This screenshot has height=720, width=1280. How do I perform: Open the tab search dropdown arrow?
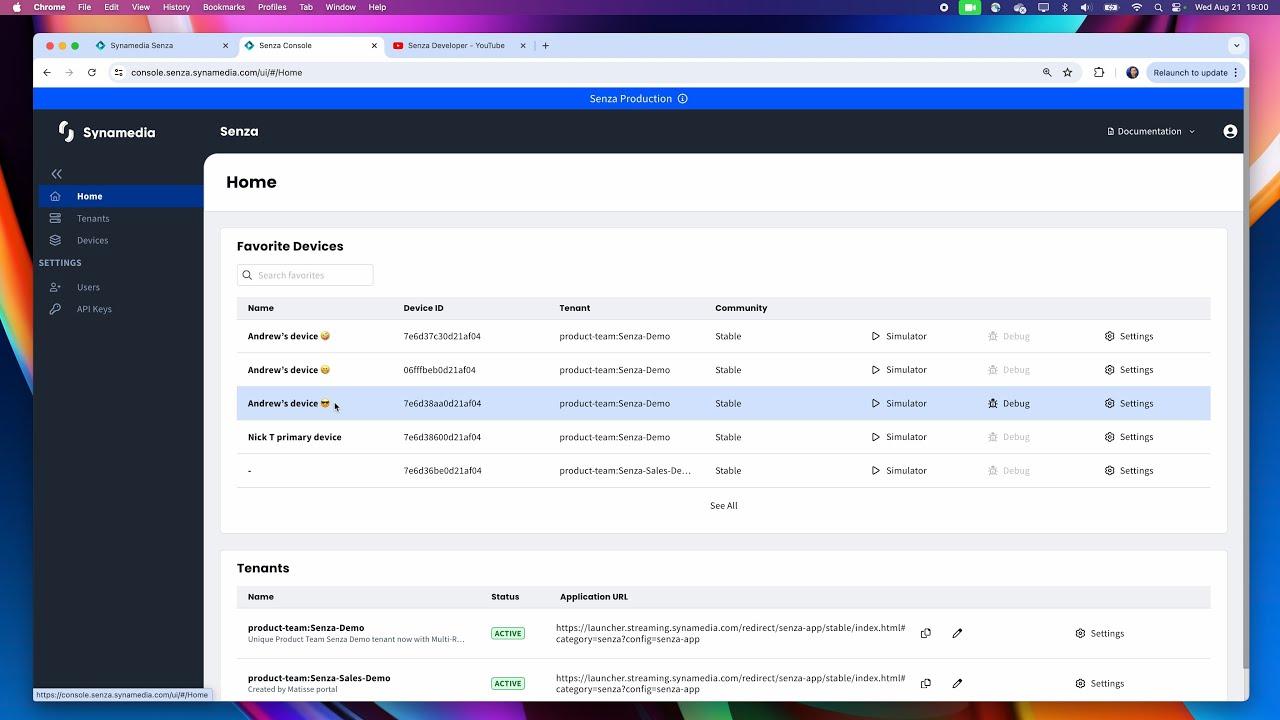(1237, 45)
